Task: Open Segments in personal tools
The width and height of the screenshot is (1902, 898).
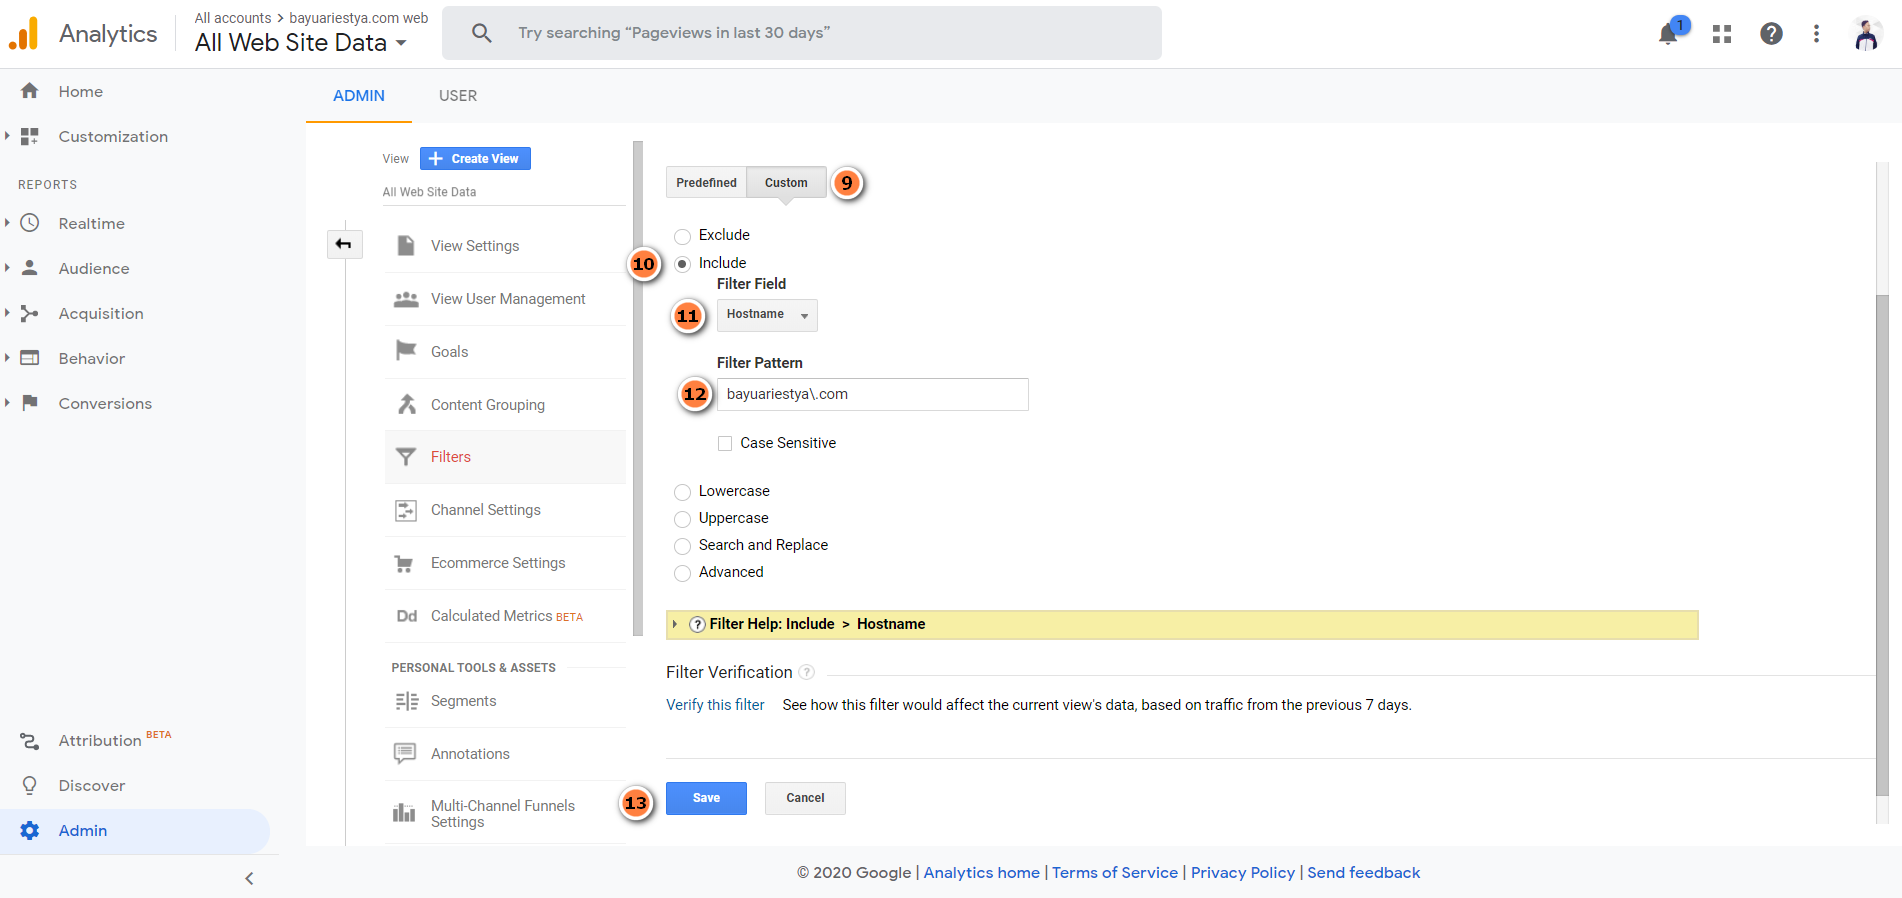Action: pos(505,701)
